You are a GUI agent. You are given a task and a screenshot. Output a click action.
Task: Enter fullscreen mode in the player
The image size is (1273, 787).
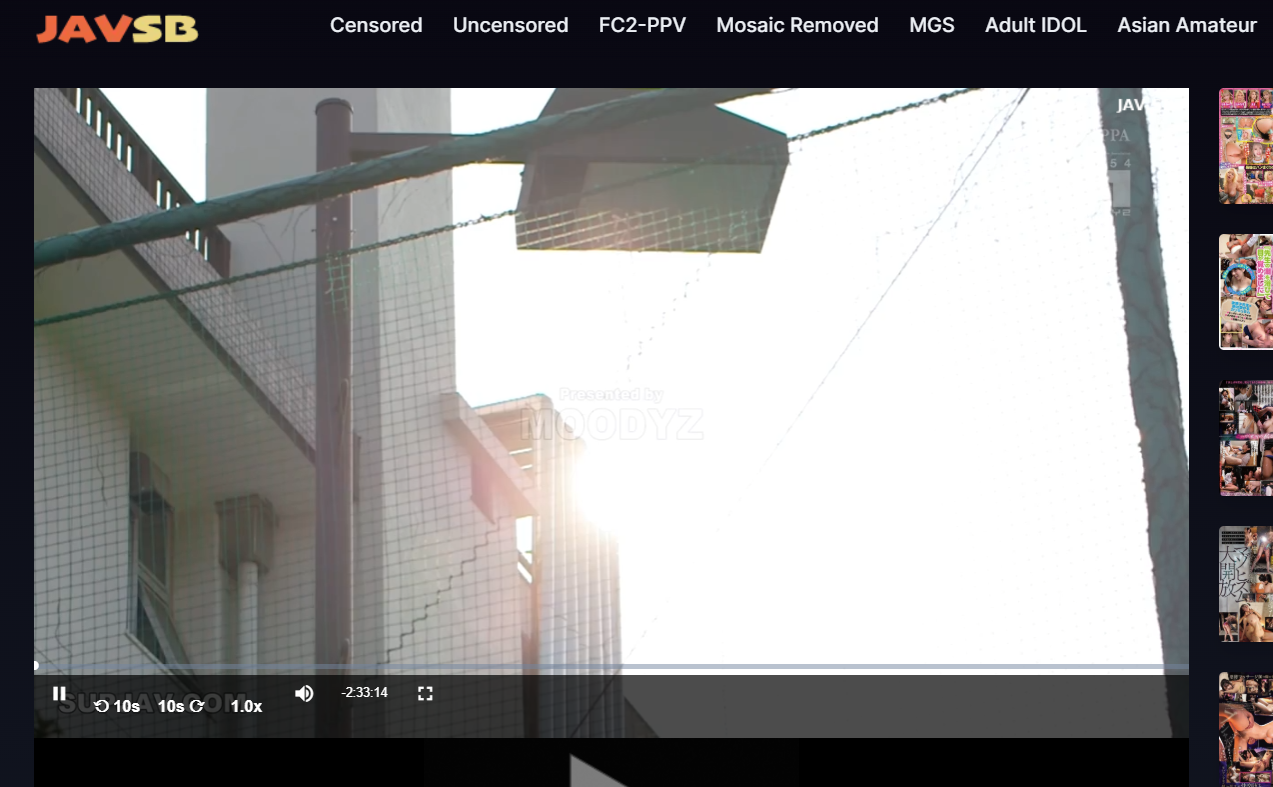click(425, 693)
